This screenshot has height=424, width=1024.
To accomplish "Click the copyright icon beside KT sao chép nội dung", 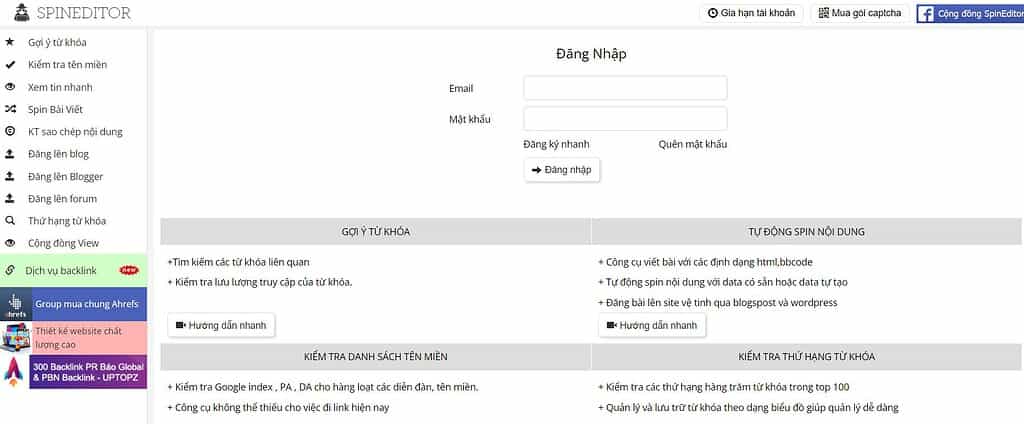I will [9, 131].
